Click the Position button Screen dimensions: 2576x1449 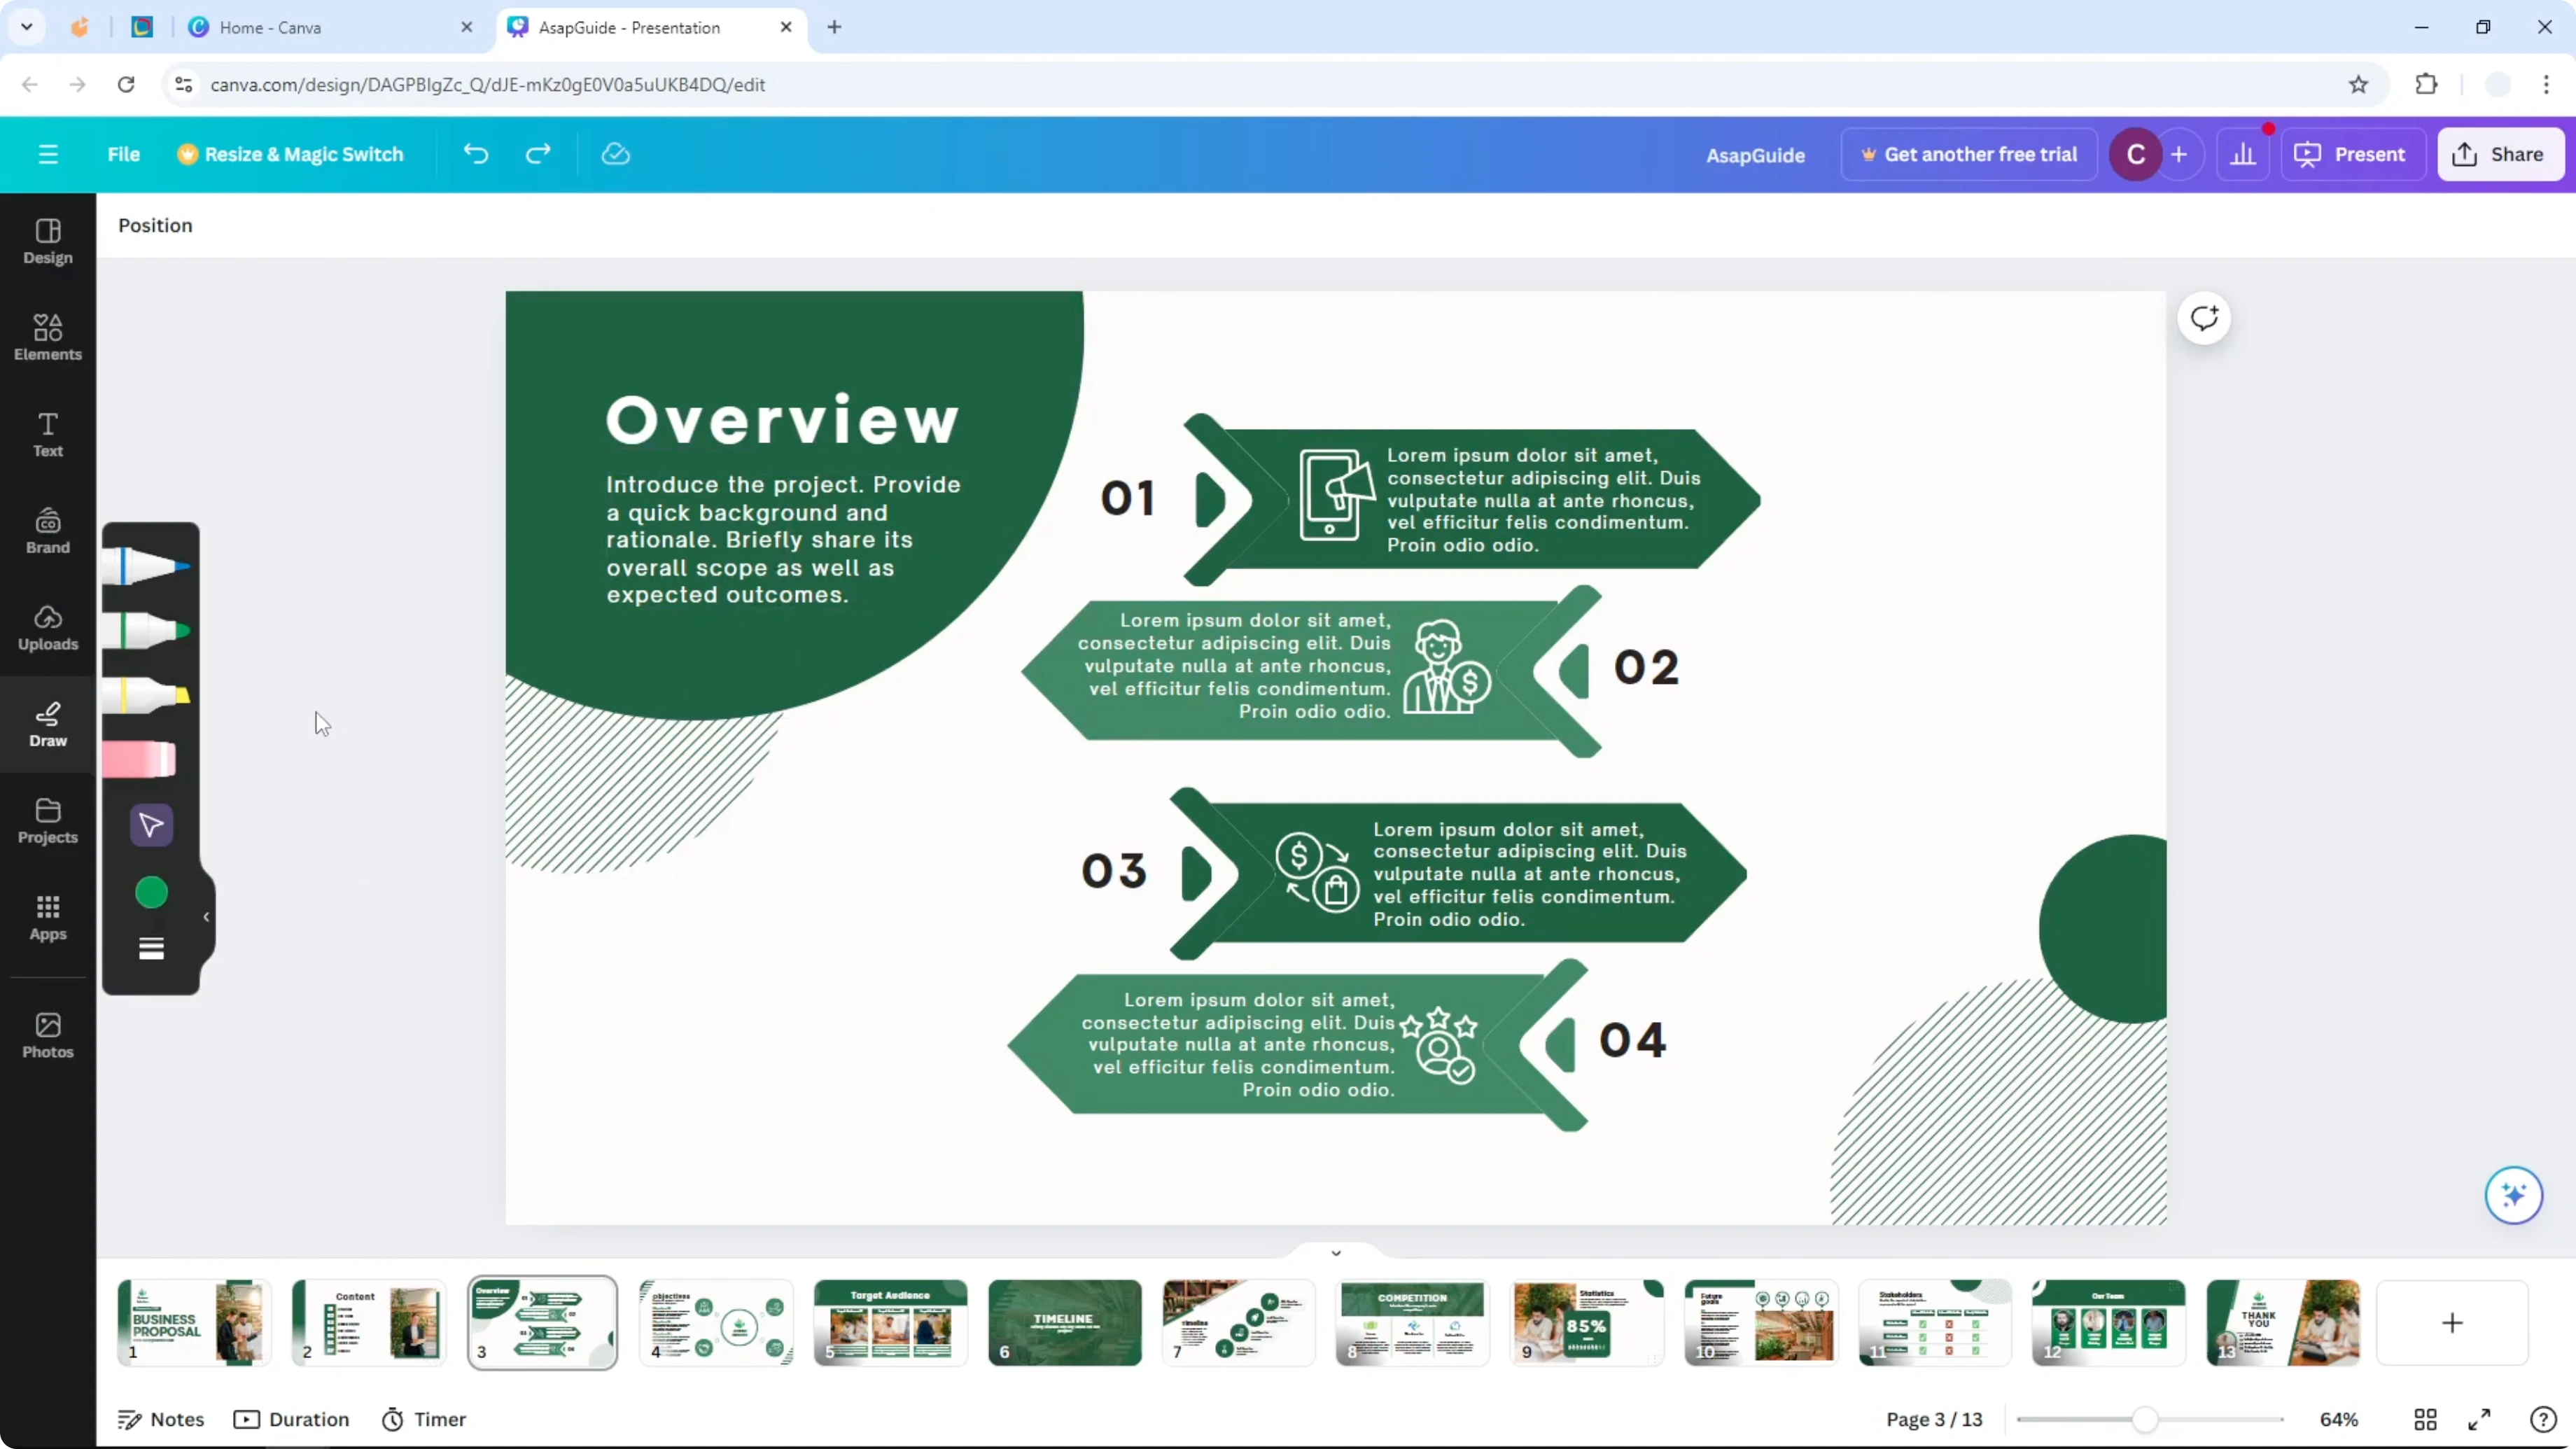coord(155,225)
